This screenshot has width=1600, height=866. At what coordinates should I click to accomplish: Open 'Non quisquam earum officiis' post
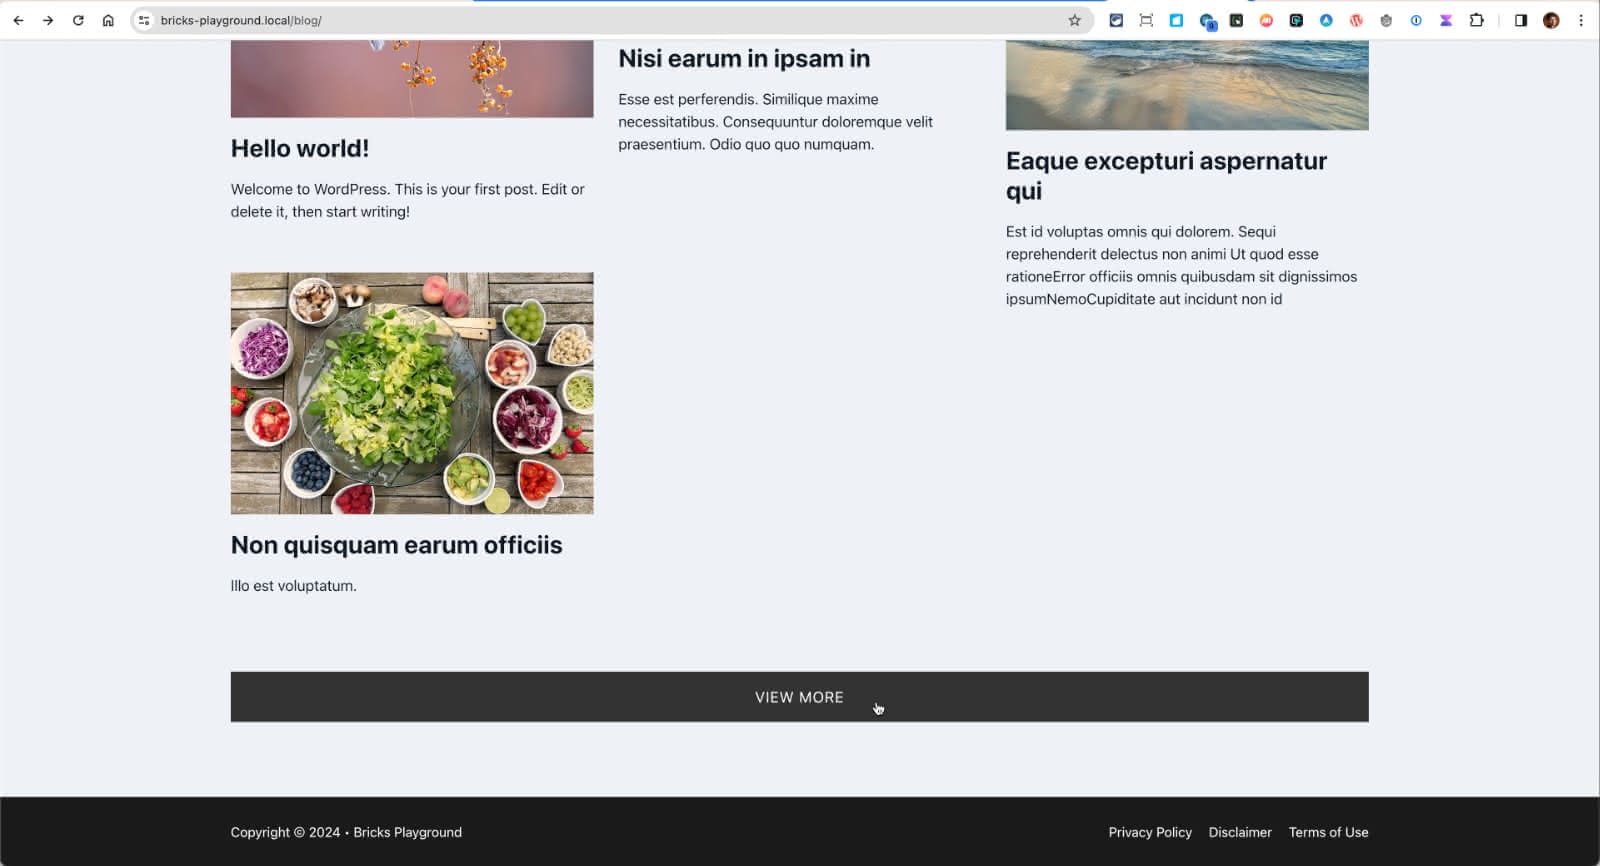pos(396,545)
